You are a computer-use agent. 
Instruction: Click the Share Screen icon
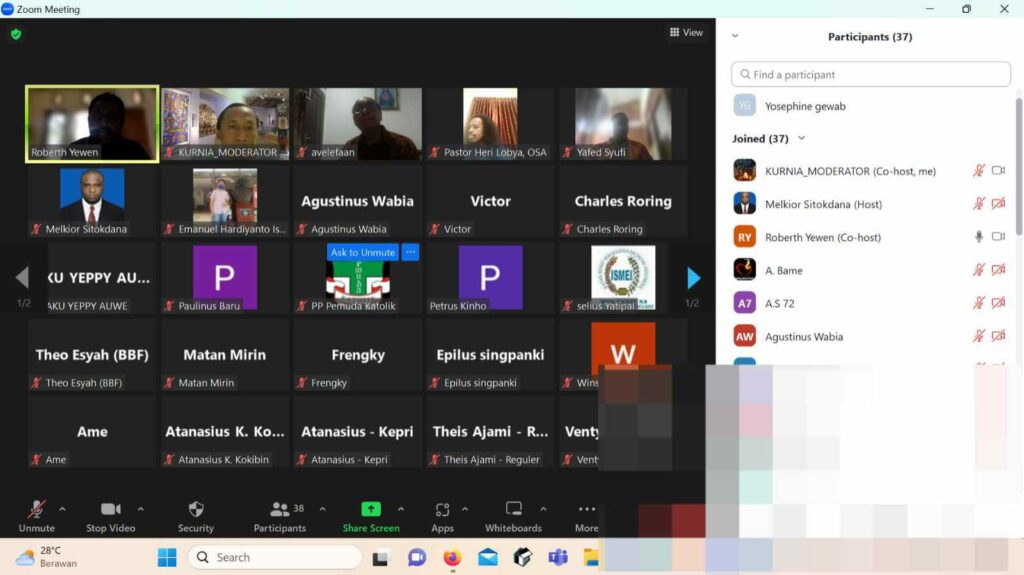(x=371, y=510)
